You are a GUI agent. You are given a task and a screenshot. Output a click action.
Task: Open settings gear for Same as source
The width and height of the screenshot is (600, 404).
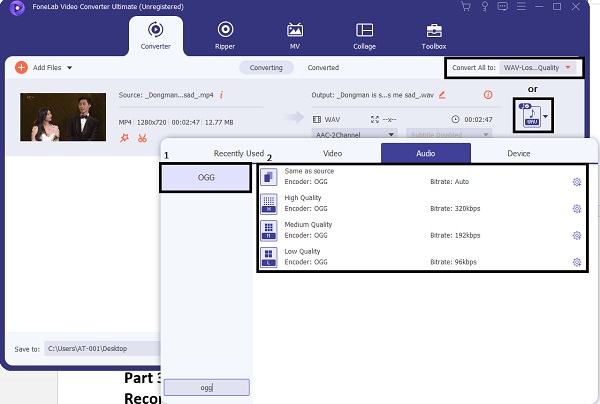577,182
